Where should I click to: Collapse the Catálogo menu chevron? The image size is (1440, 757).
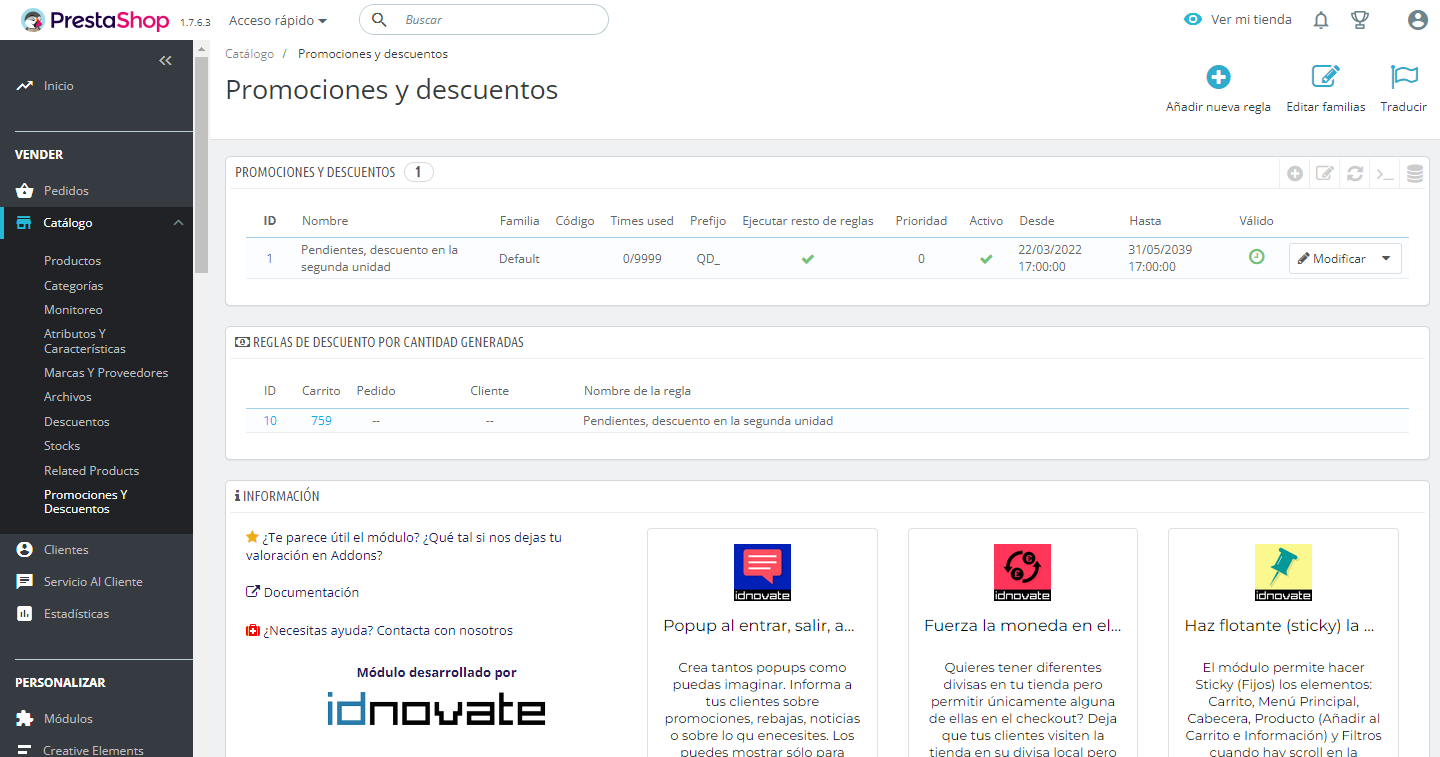coord(178,223)
